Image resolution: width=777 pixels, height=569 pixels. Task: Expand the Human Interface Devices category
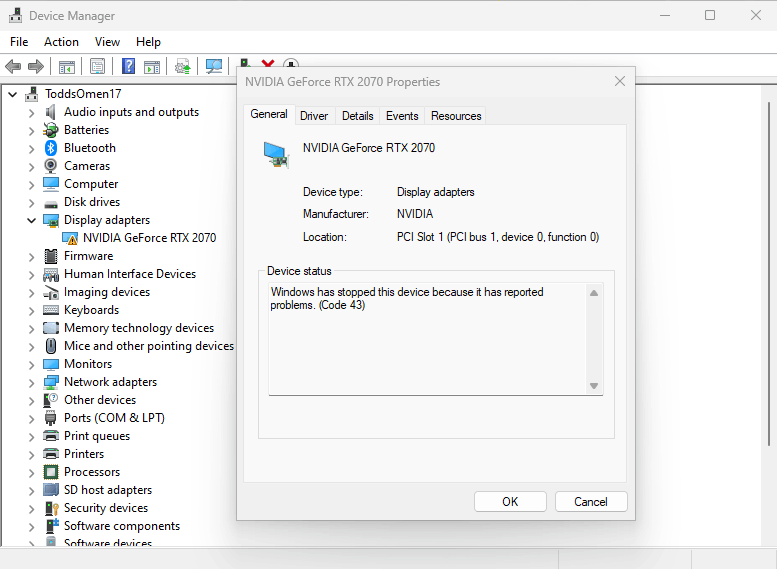31,275
